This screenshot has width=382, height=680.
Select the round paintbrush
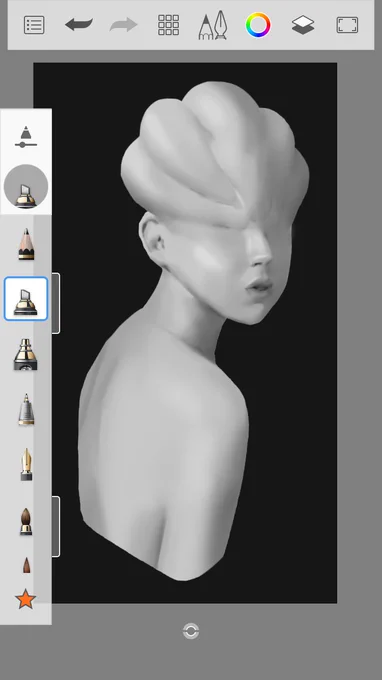[26, 521]
